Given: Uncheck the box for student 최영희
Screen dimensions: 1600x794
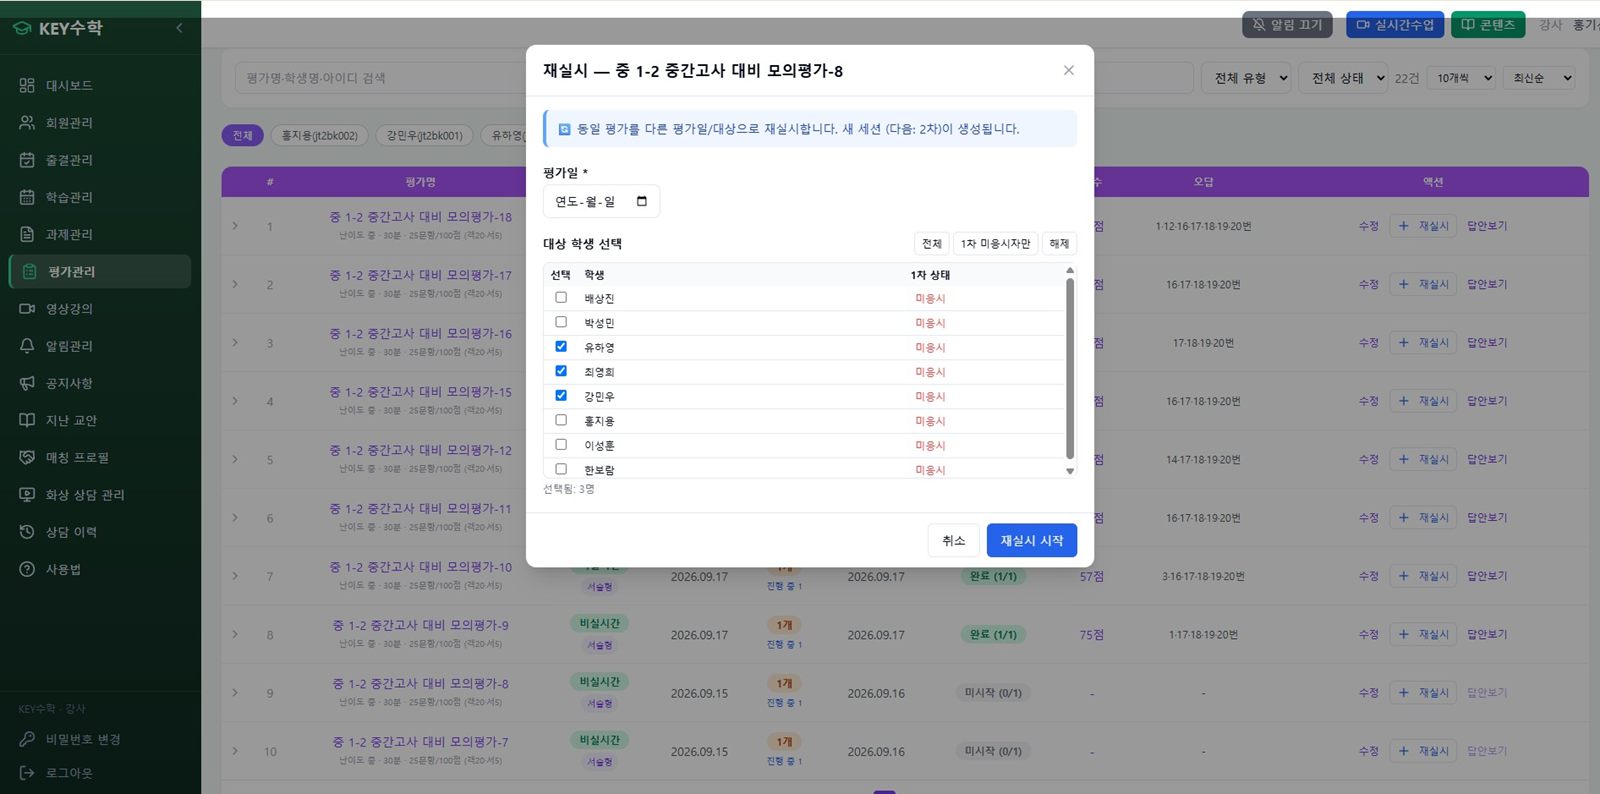Looking at the screenshot, I should tap(561, 371).
